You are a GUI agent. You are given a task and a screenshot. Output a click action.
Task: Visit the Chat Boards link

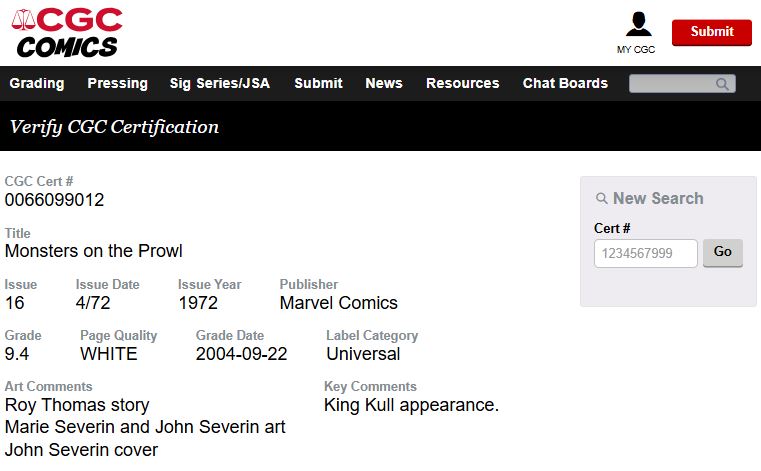click(x=565, y=84)
